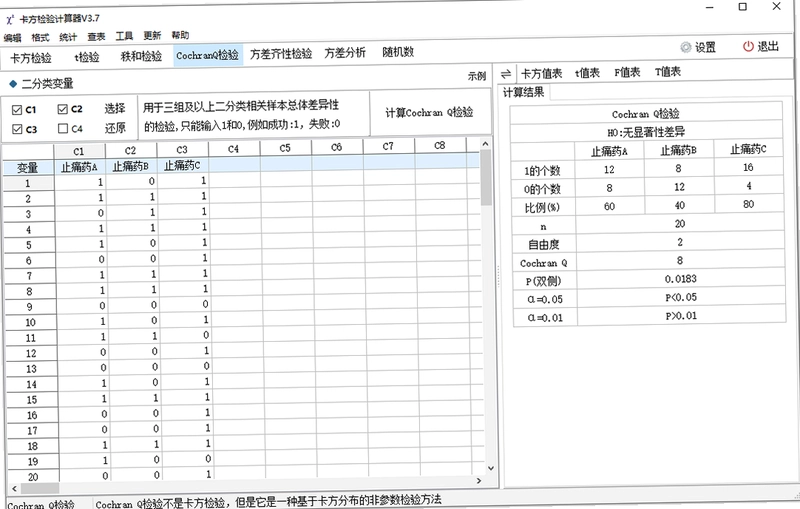Open the 帮助 menu

[180, 35]
